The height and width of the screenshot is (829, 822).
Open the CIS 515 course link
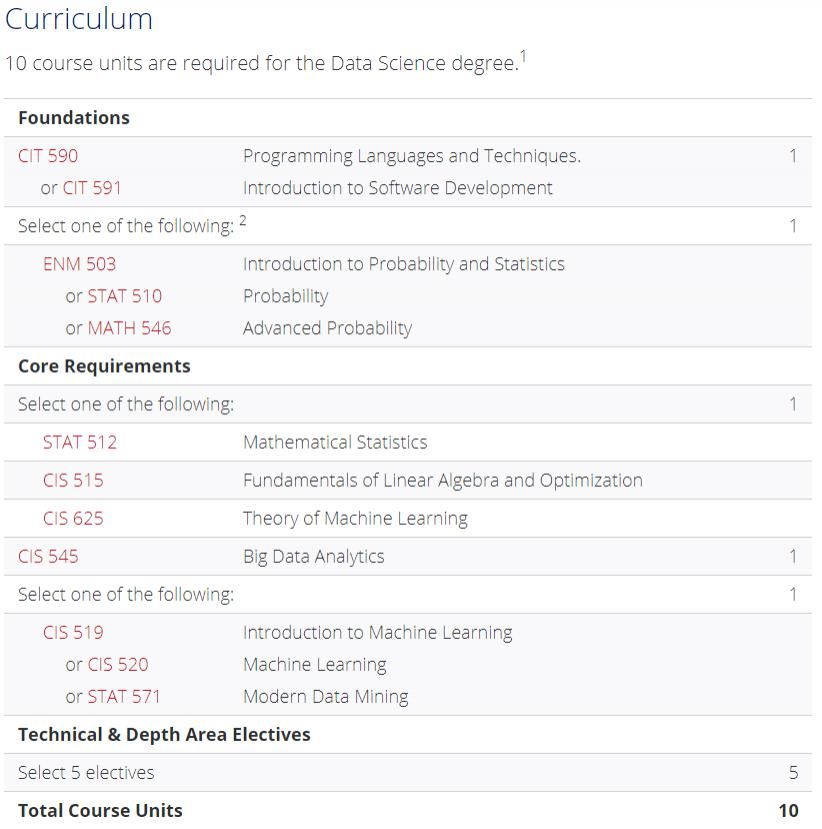[73, 480]
